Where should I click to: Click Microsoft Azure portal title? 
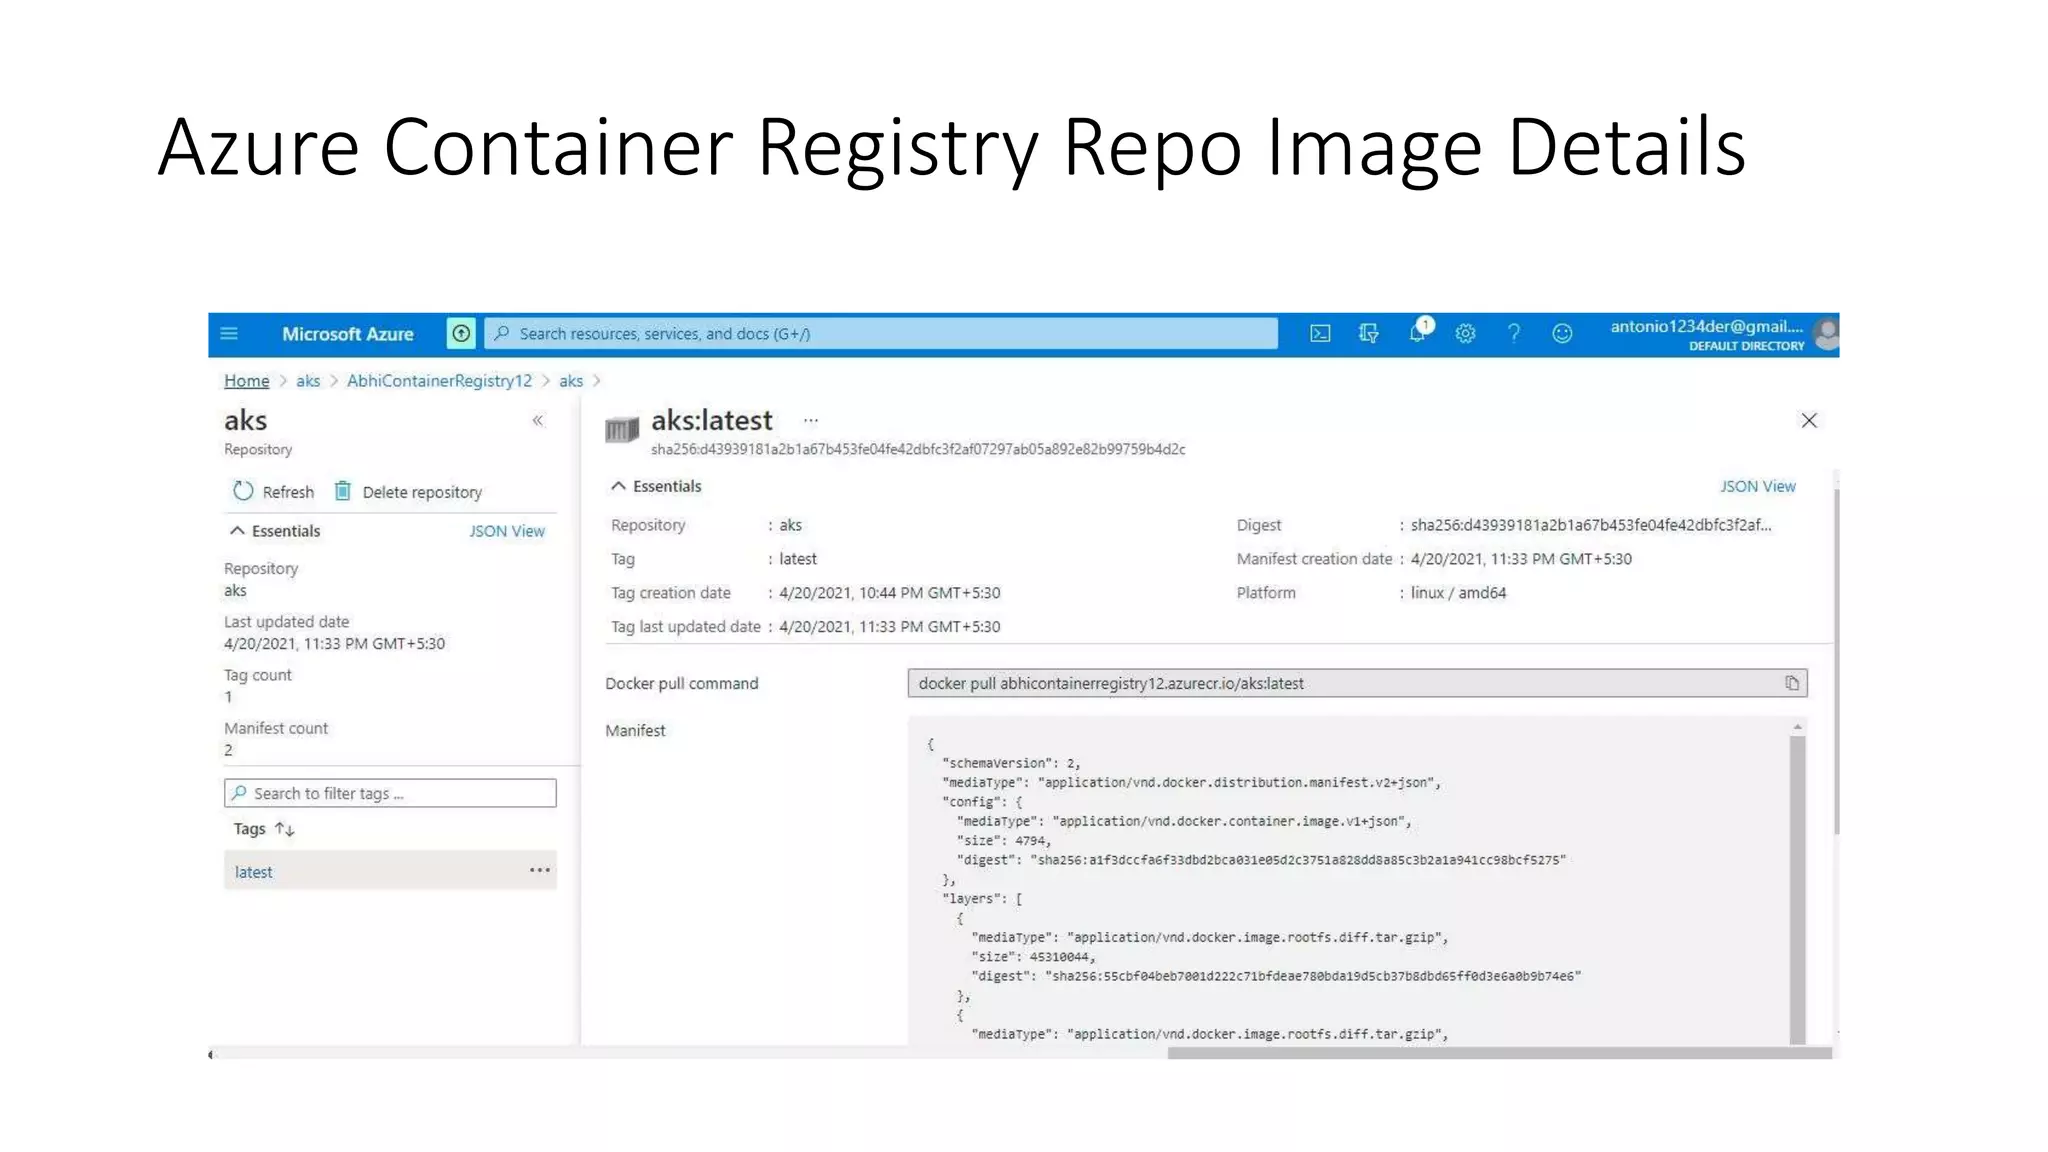(348, 334)
